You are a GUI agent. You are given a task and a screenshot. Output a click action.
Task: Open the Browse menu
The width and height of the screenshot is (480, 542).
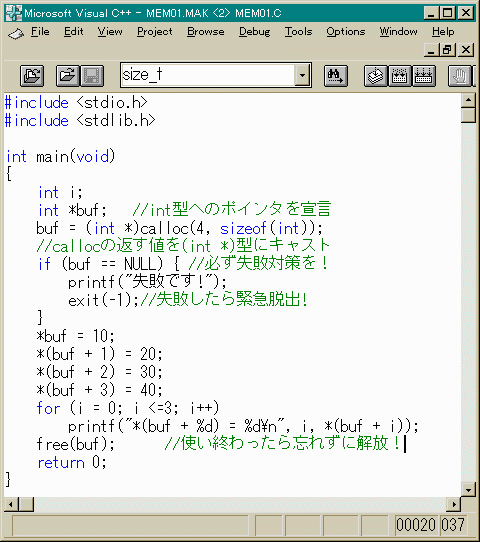tap(206, 32)
